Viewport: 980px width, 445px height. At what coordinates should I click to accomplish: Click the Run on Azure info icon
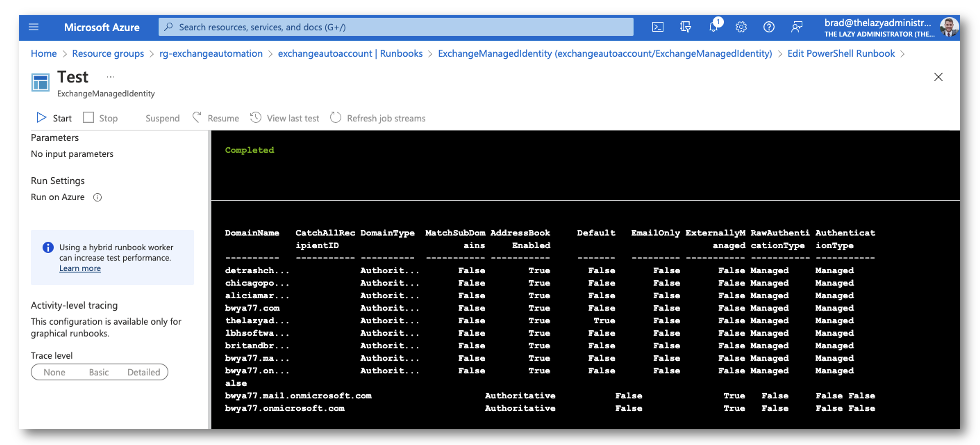coord(97,198)
